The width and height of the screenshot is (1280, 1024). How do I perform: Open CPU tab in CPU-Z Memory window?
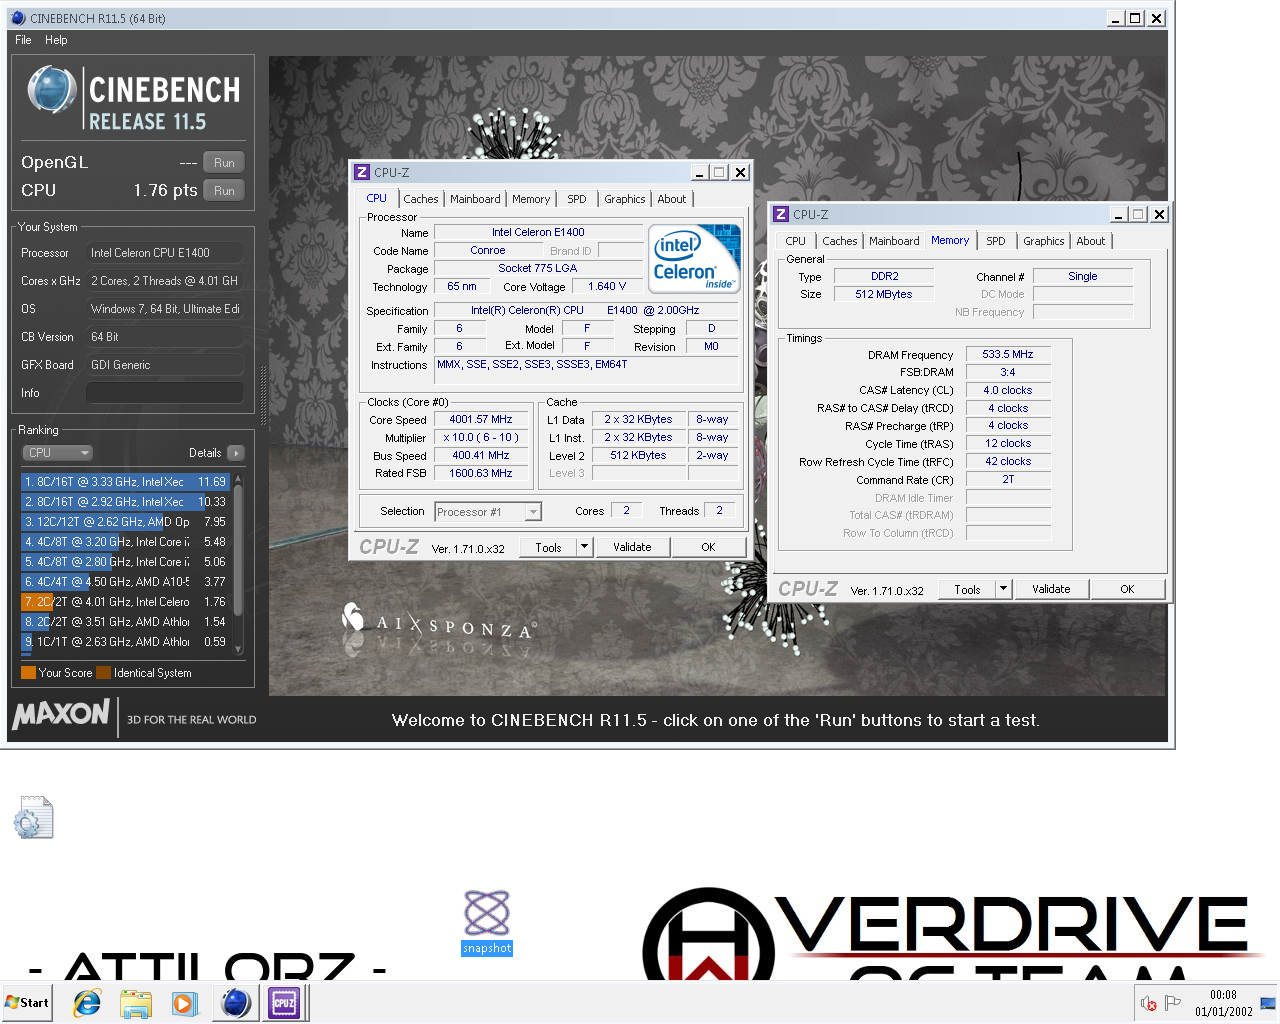(796, 241)
